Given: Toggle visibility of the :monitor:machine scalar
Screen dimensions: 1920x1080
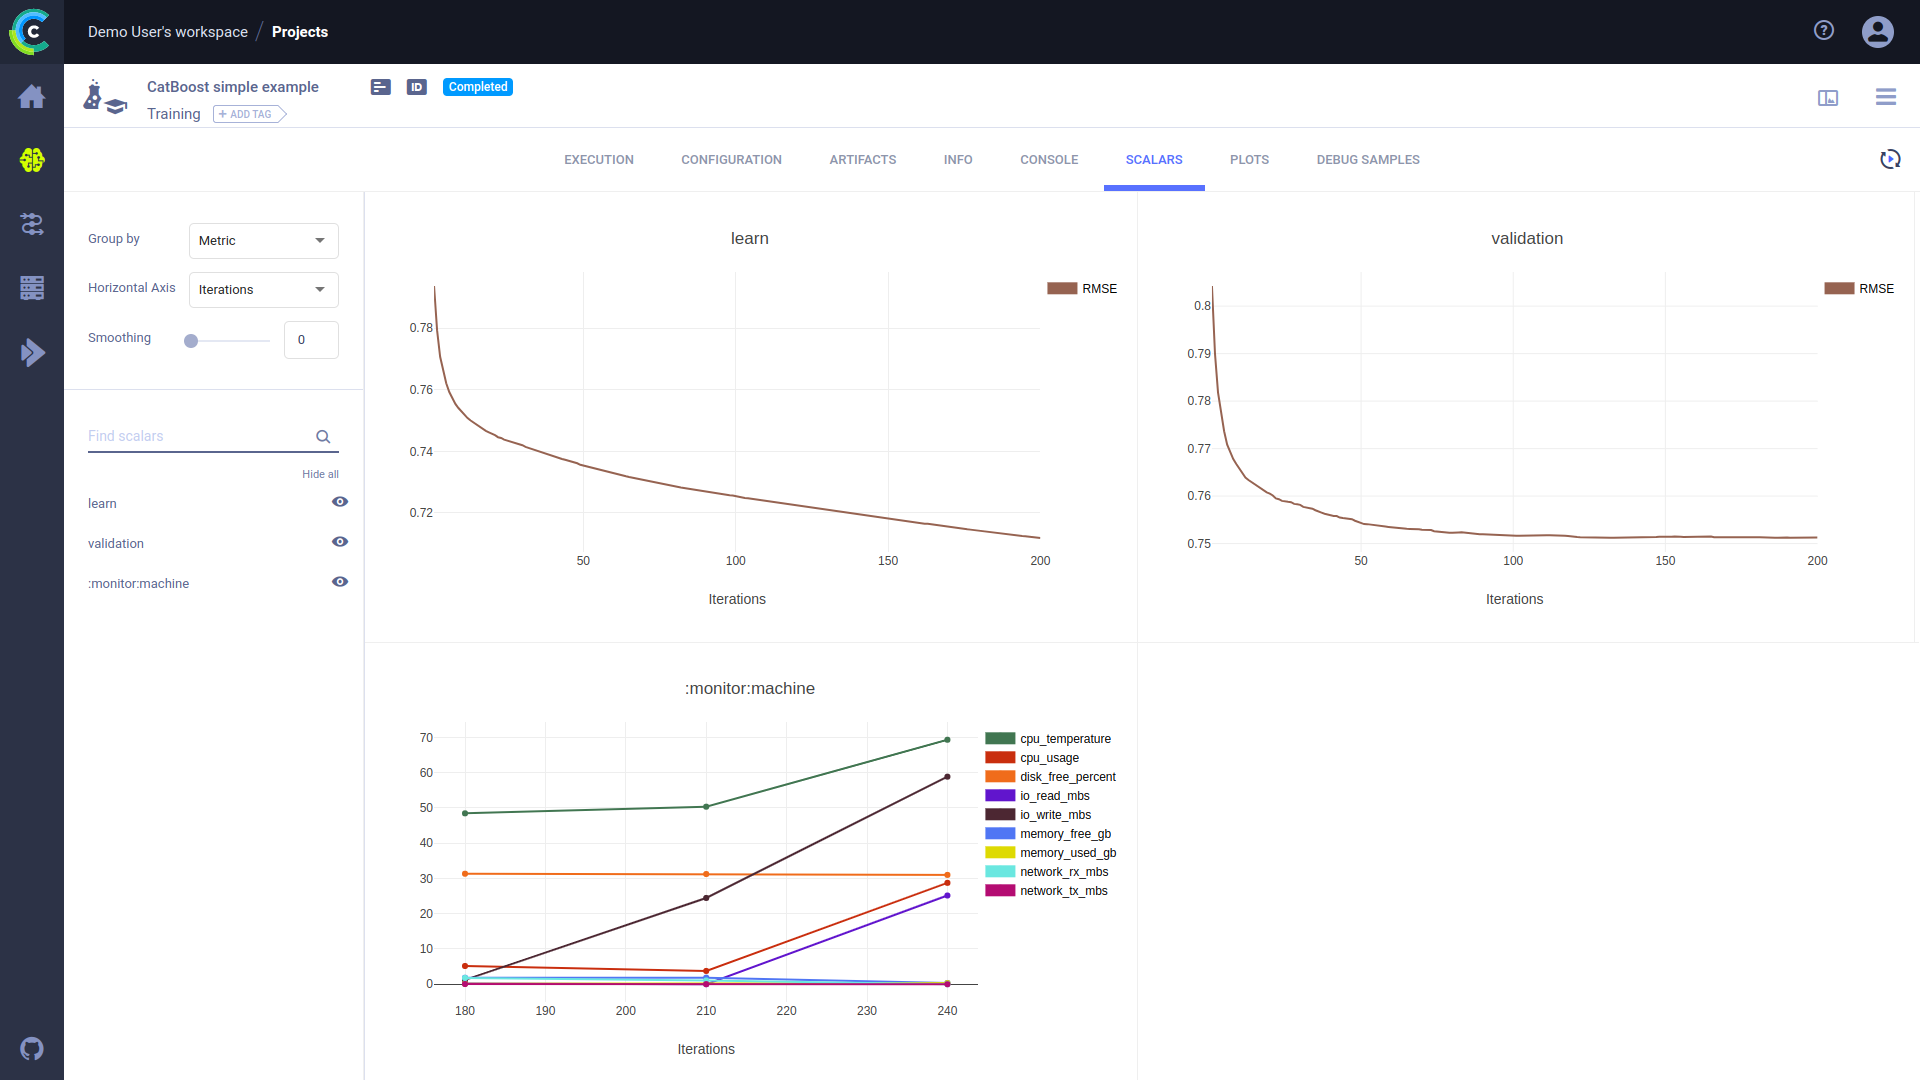Looking at the screenshot, I should pos(340,582).
